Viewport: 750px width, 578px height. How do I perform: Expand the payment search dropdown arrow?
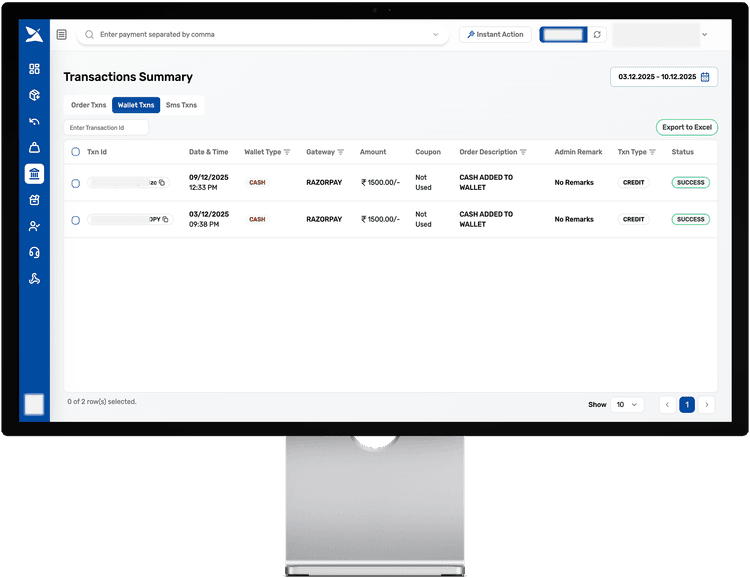coord(436,34)
